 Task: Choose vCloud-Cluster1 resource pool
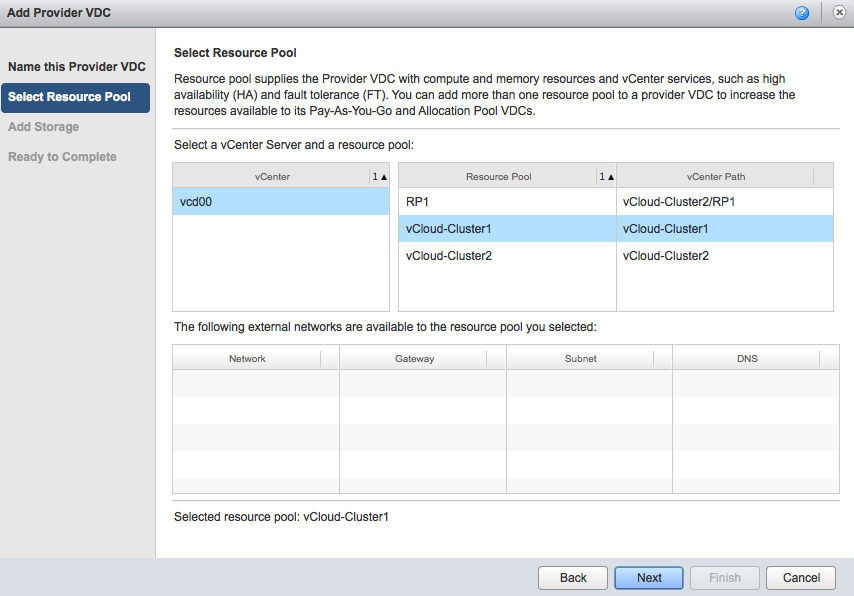[x=506, y=229]
